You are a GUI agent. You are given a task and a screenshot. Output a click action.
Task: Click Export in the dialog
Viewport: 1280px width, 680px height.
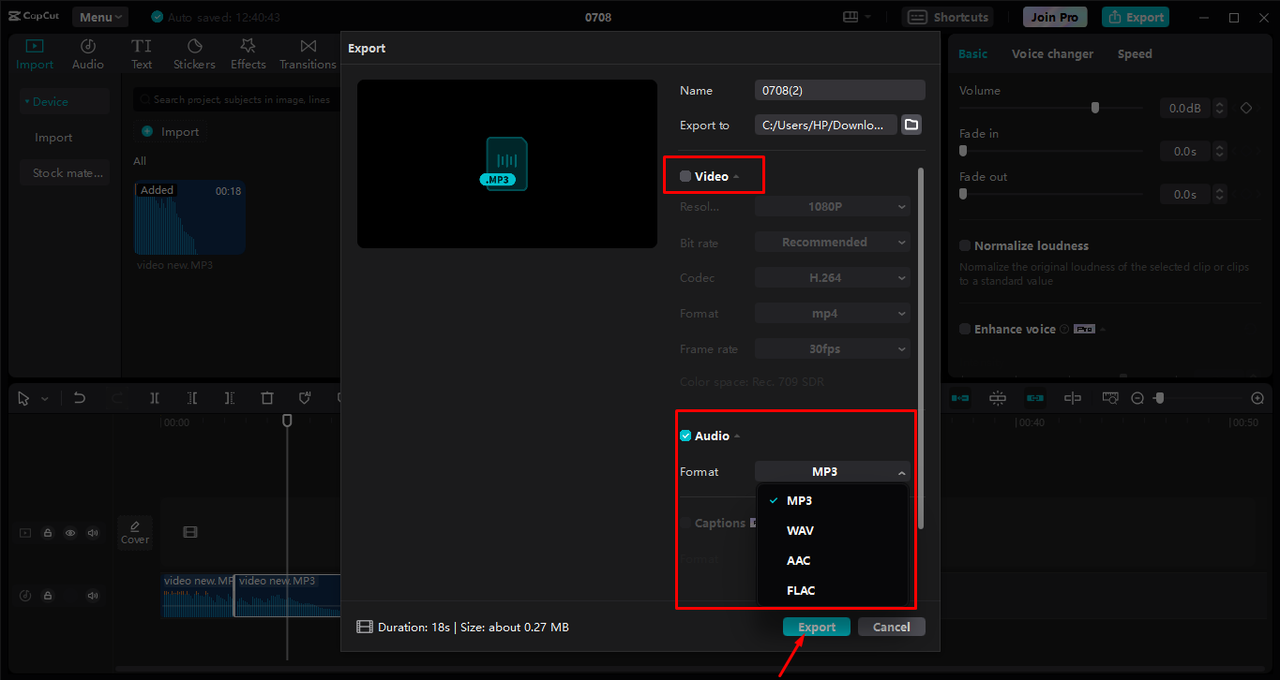tap(816, 627)
